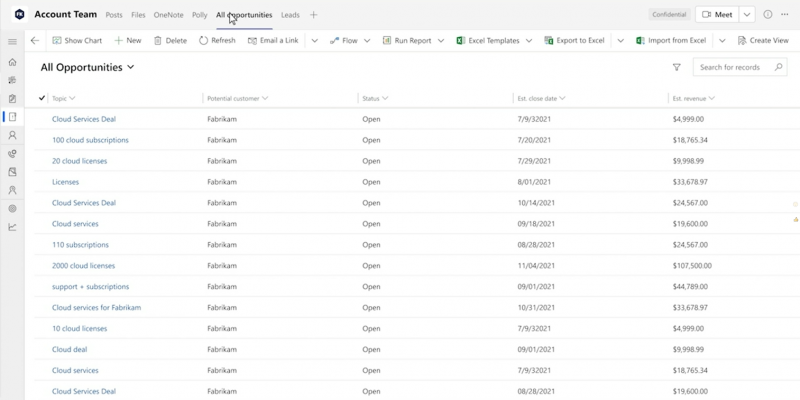Start a meeting with Meet button
Viewport: 800px width, 400px height.
pyautogui.click(x=717, y=15)
